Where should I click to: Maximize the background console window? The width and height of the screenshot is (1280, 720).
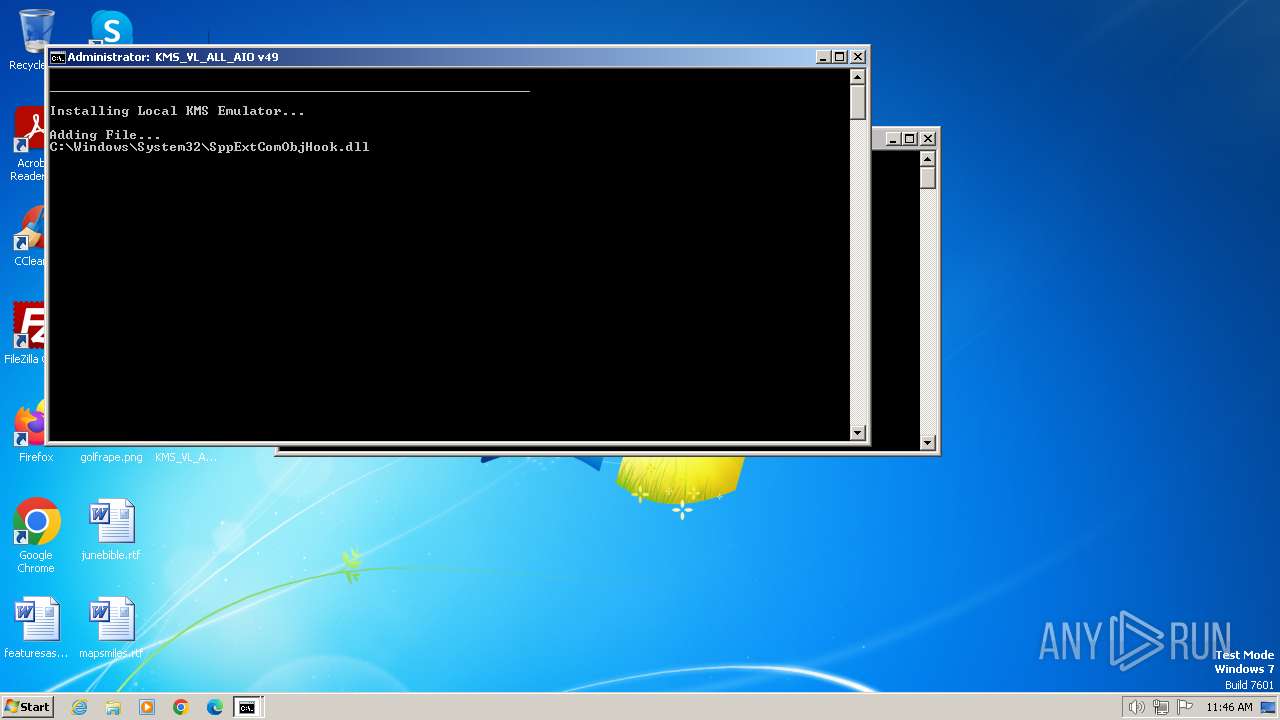click(x=910, y=138)
